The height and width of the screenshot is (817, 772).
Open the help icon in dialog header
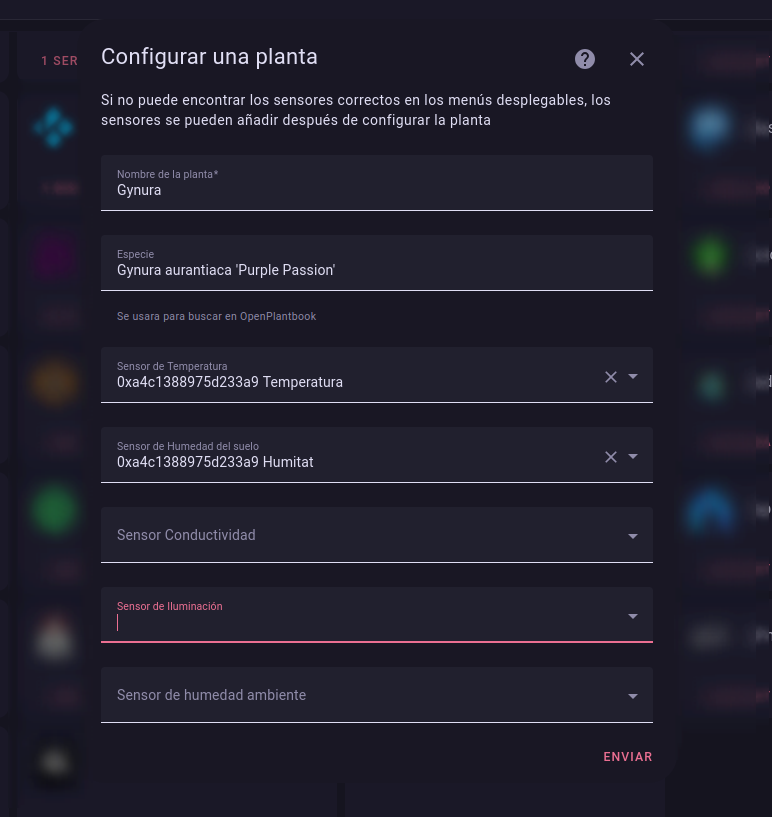pos(585,59)
